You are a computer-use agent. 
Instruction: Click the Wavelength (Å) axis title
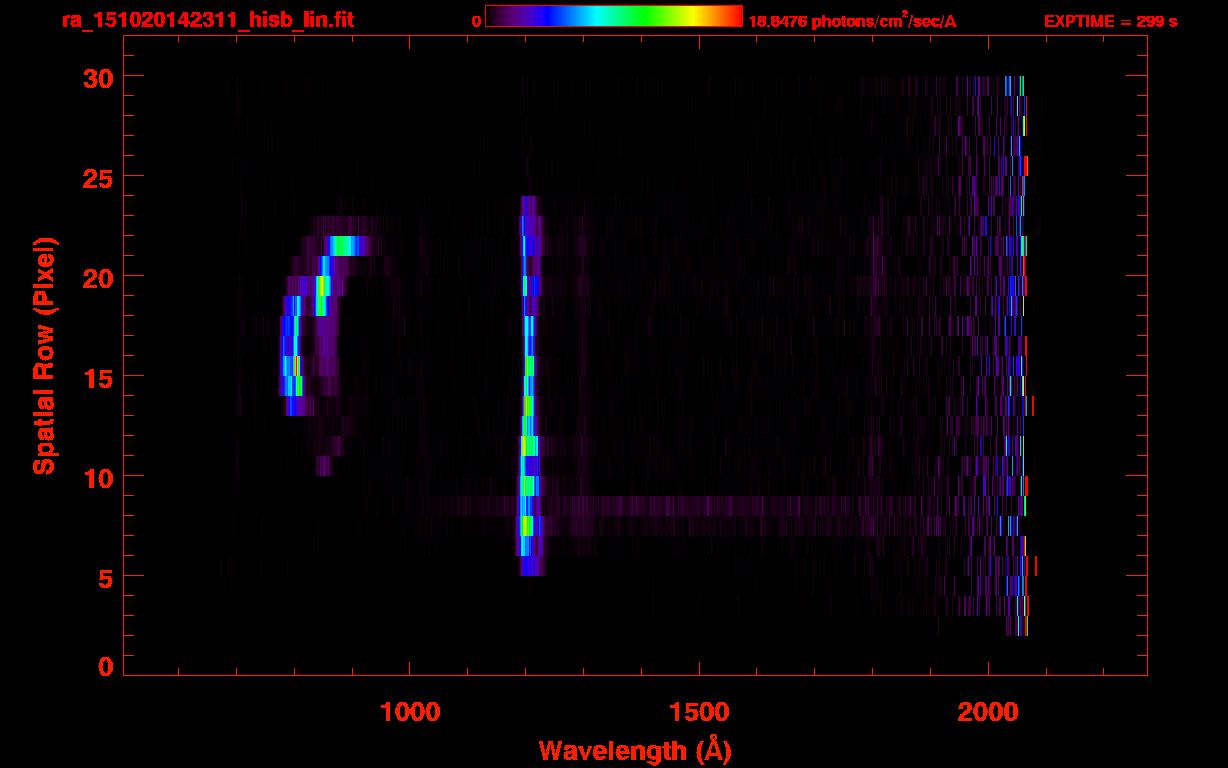635,750
